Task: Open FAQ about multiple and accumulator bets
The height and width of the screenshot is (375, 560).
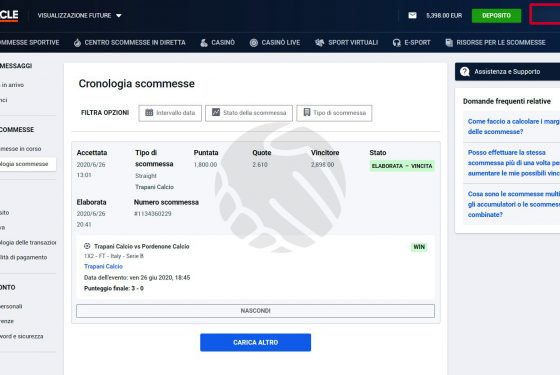Action: click(x=514, y=204)
